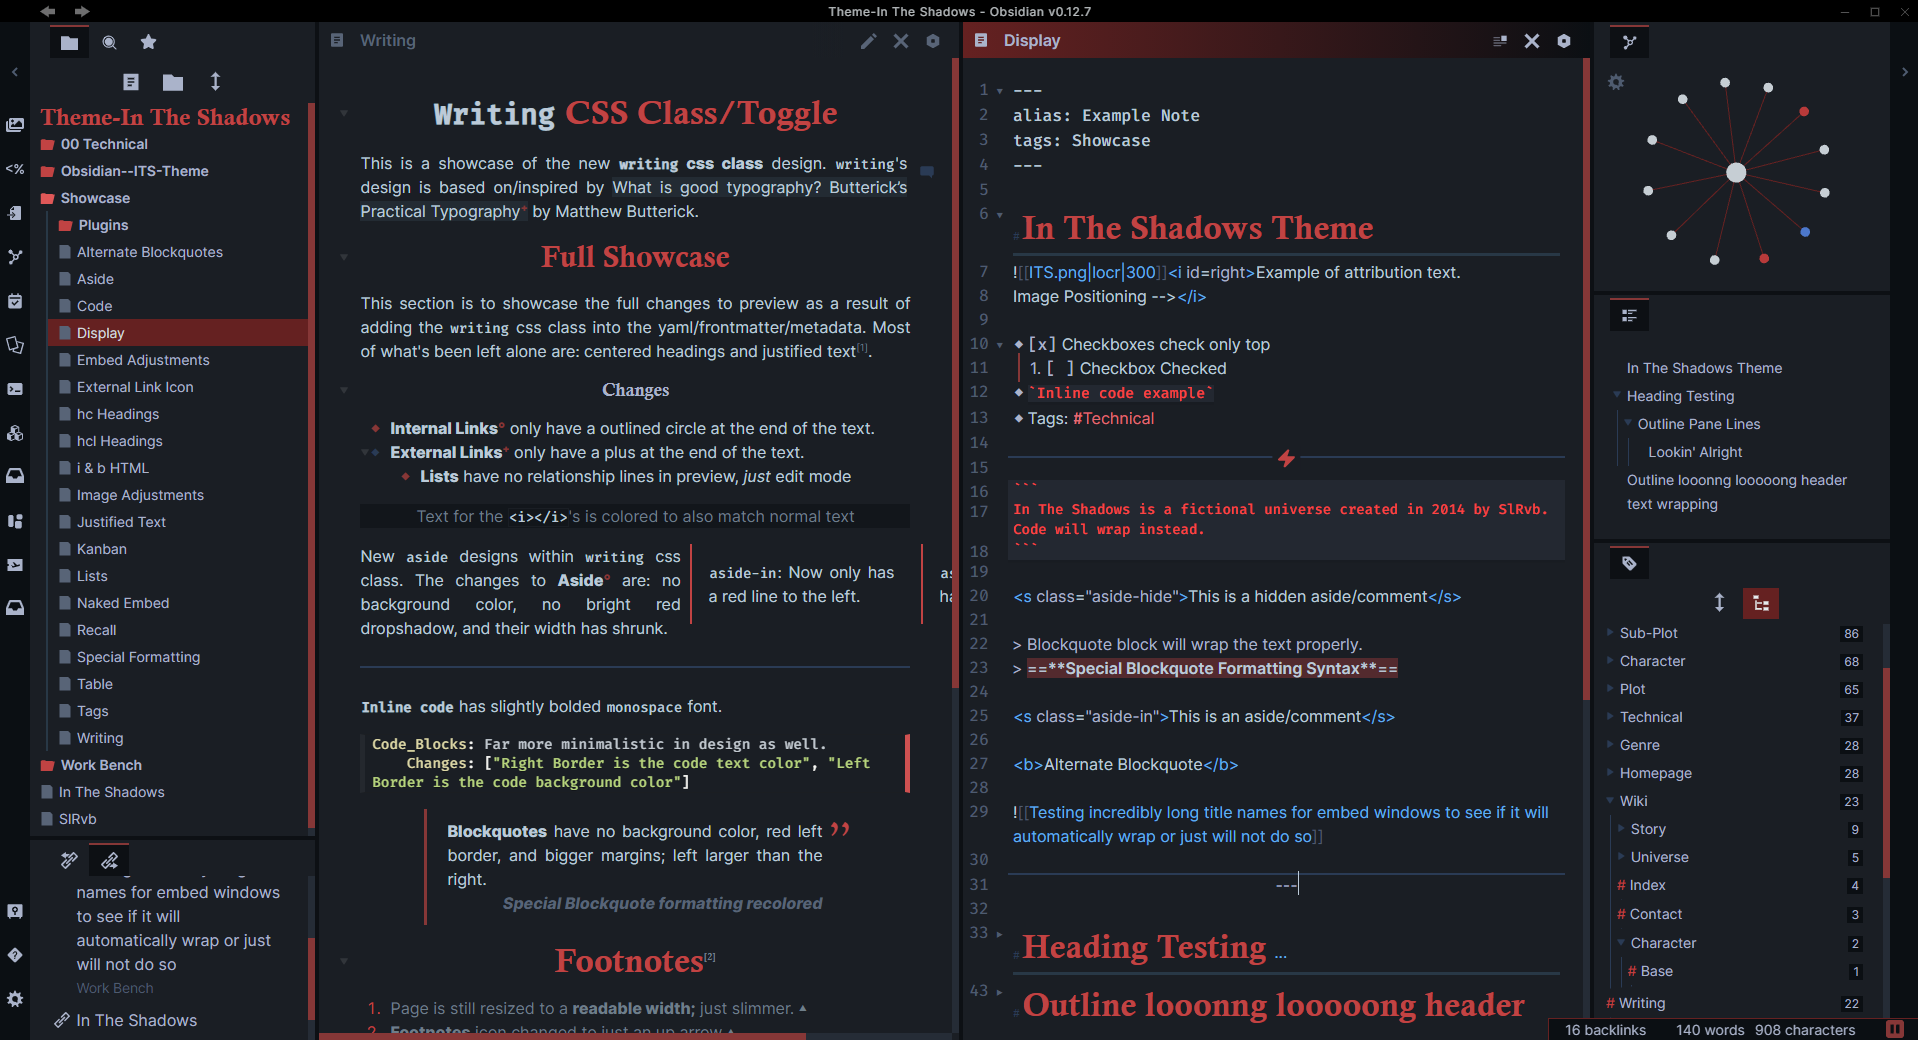Toggle the 'Checkbox Checked' checkbox

1060,369
